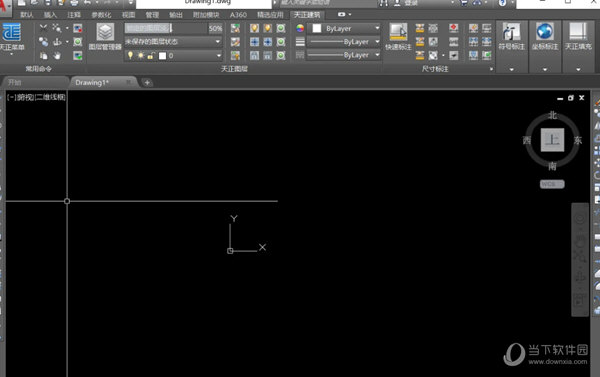Switch to the 插入 ribbon tab
Screen dimensions: 600x377
click(50, 15)
